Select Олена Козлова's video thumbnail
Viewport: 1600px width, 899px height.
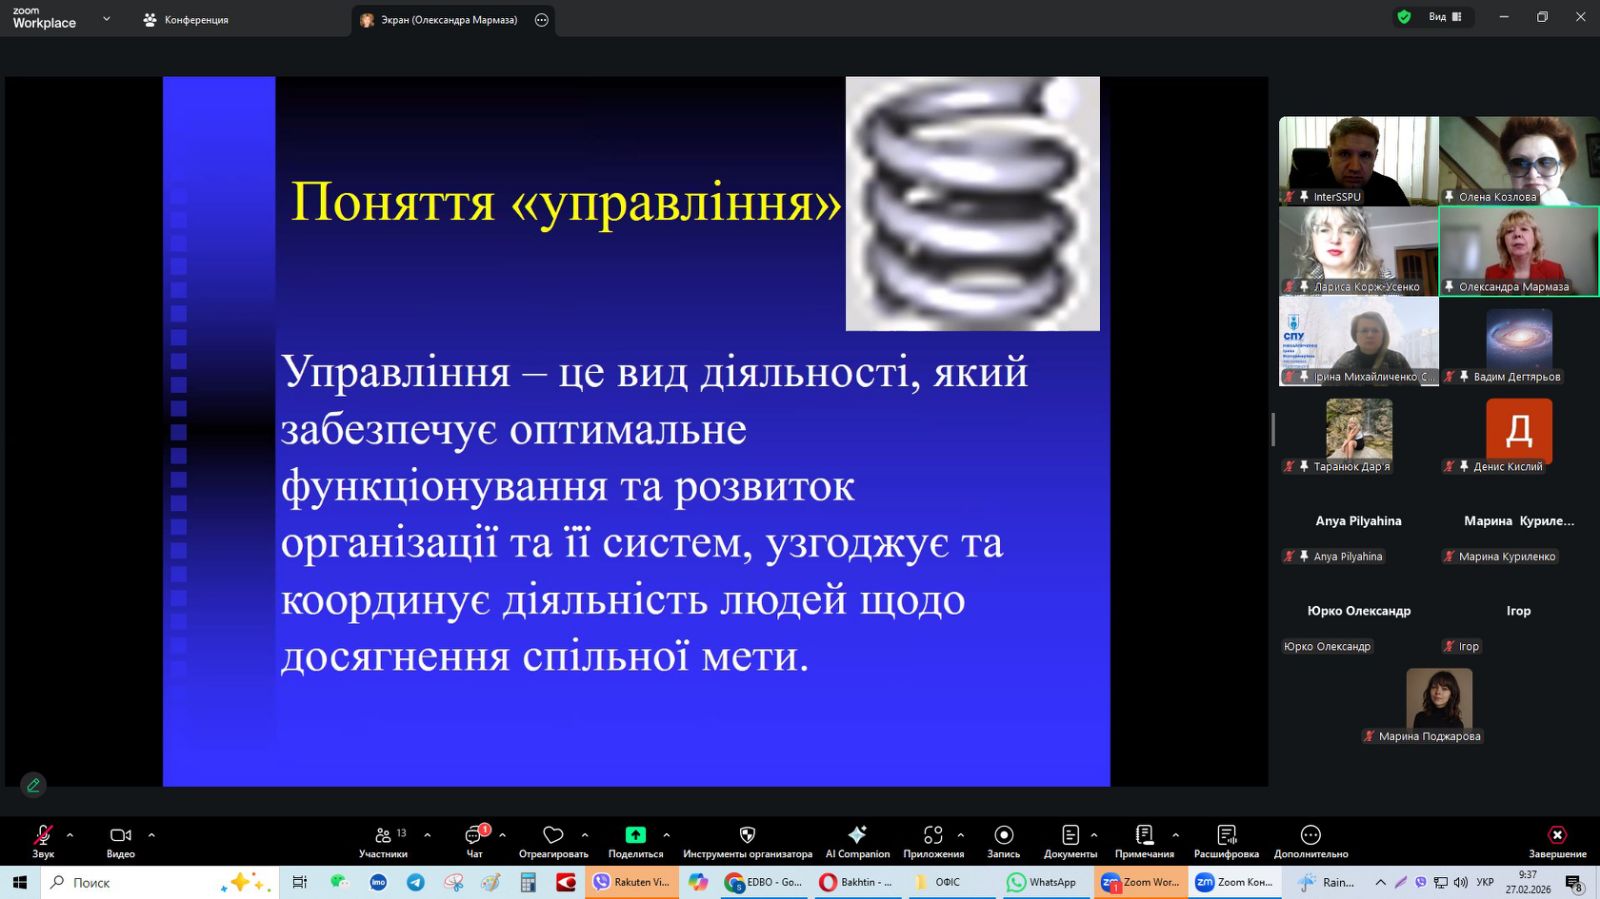1518,160
